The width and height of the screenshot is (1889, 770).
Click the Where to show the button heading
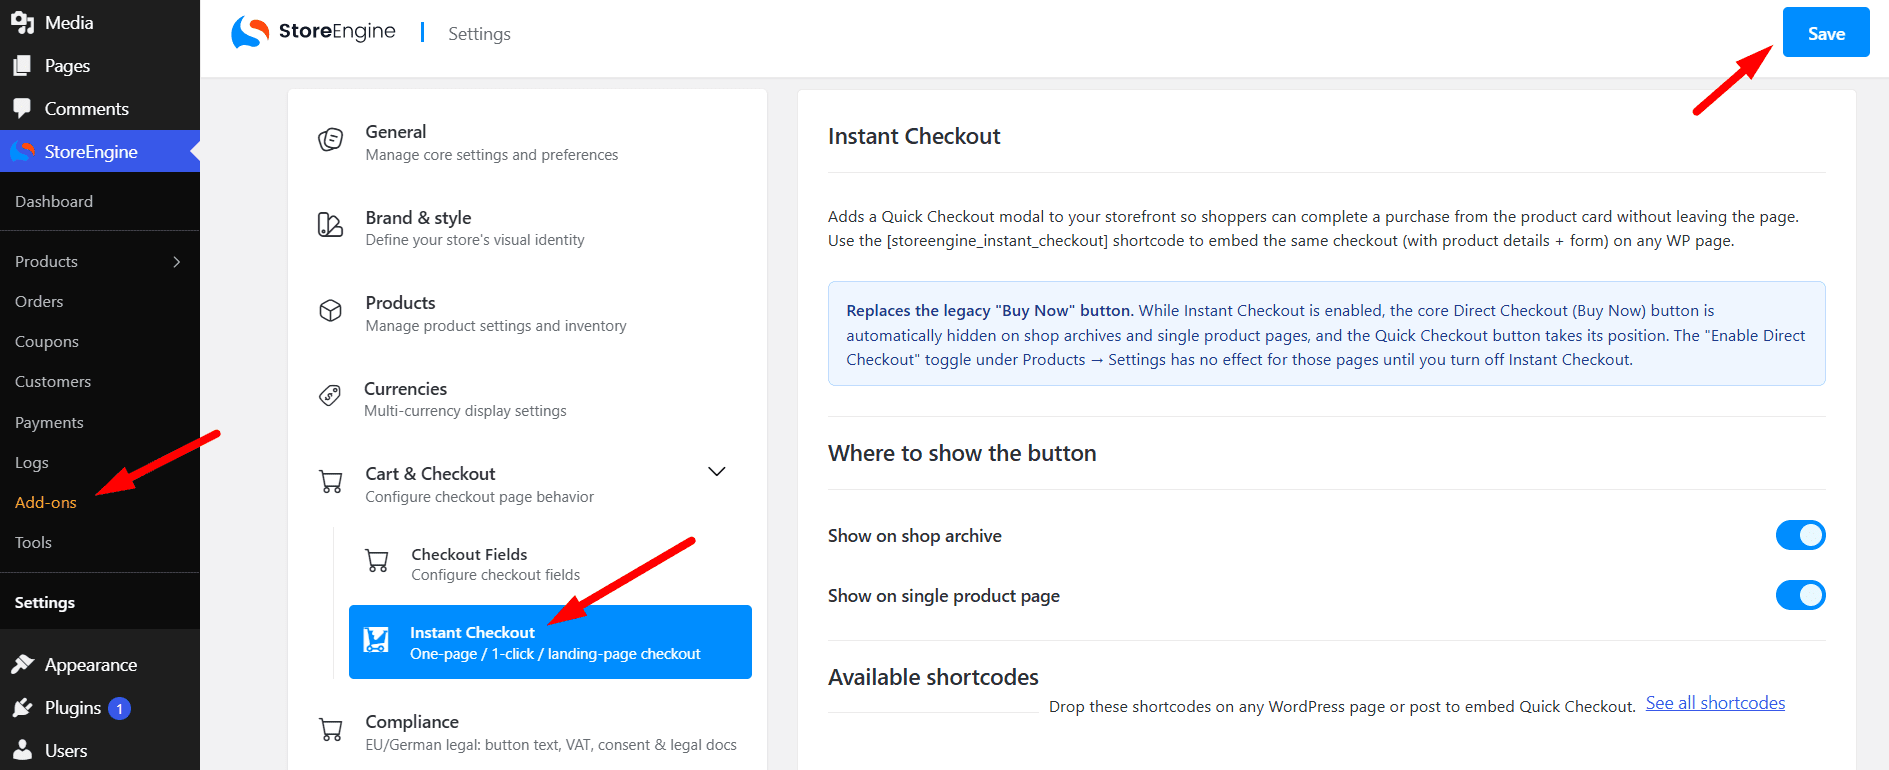tap(962, 453)
